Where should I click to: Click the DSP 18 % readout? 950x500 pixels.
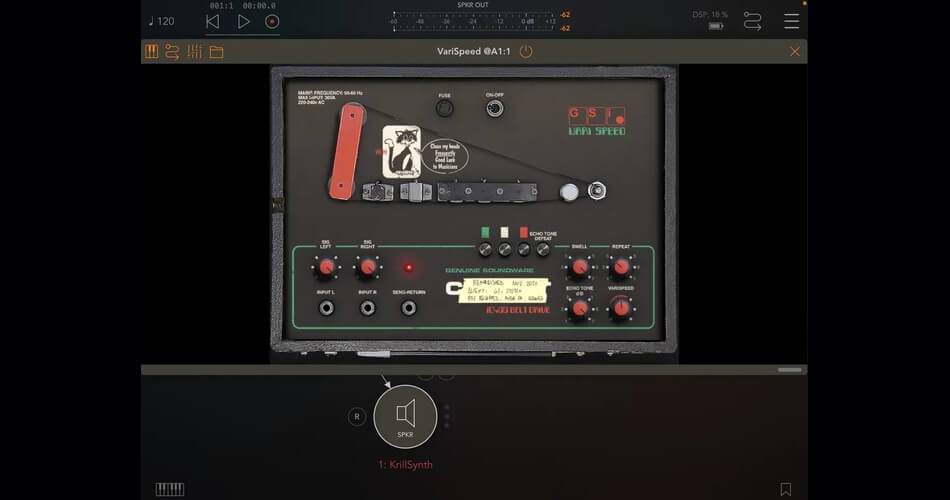(x=710, y=15)
